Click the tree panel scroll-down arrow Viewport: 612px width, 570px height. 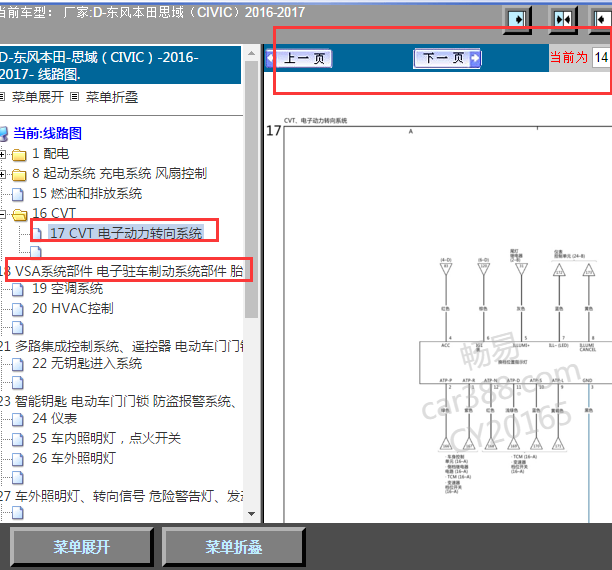pos(252,514)
